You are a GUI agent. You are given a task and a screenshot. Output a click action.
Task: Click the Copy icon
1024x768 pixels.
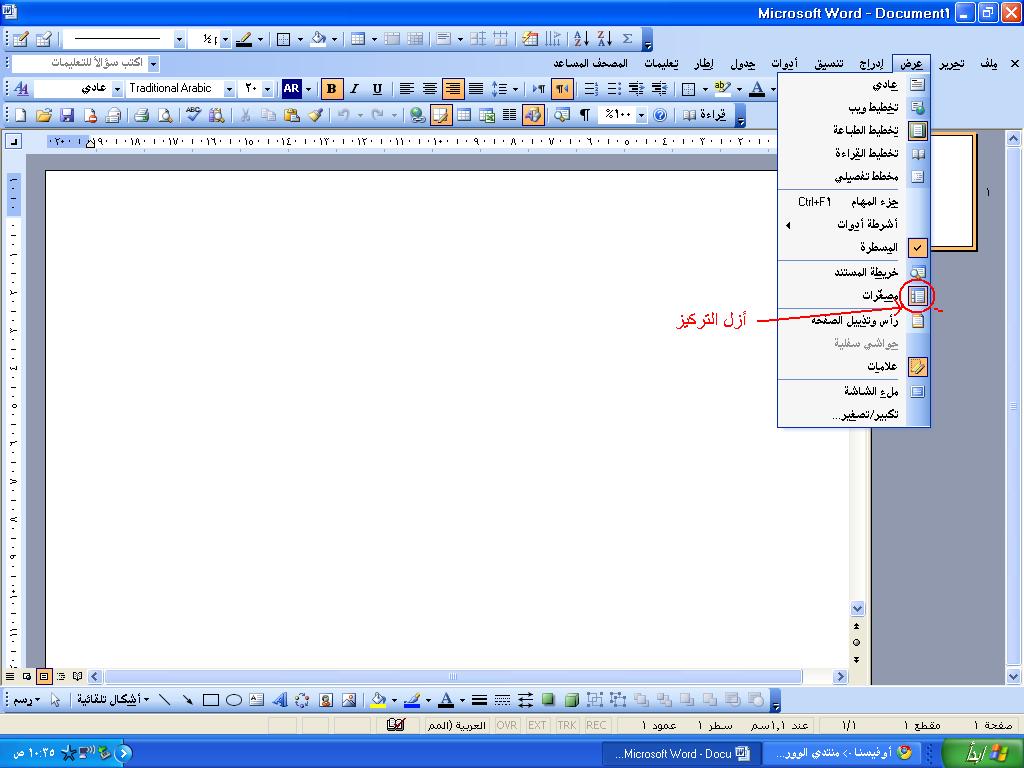pyautogui.click(x=268, y=116)
